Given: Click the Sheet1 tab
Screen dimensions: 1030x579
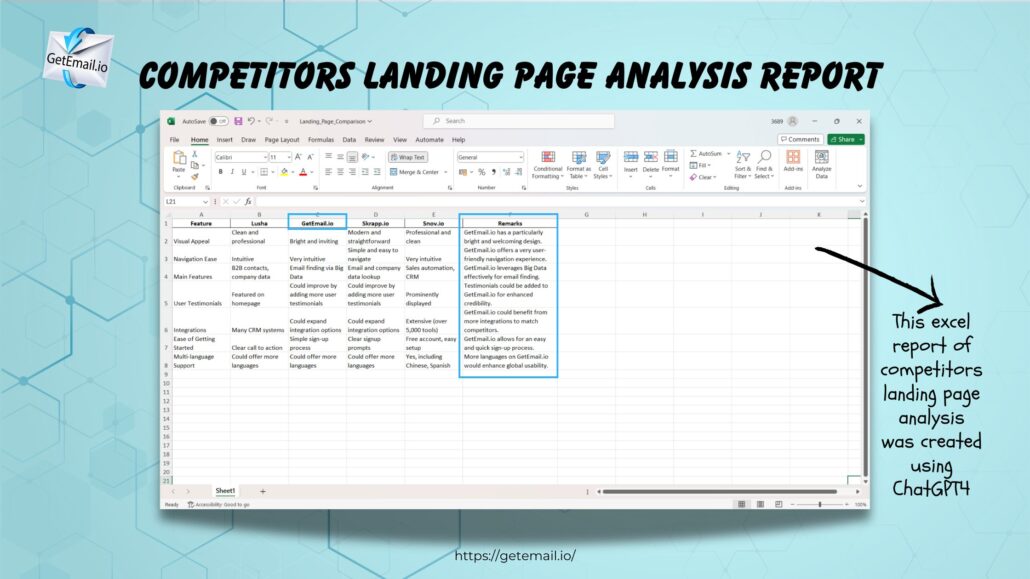Looking at the screenshot, I should click(x=227, y=491).
